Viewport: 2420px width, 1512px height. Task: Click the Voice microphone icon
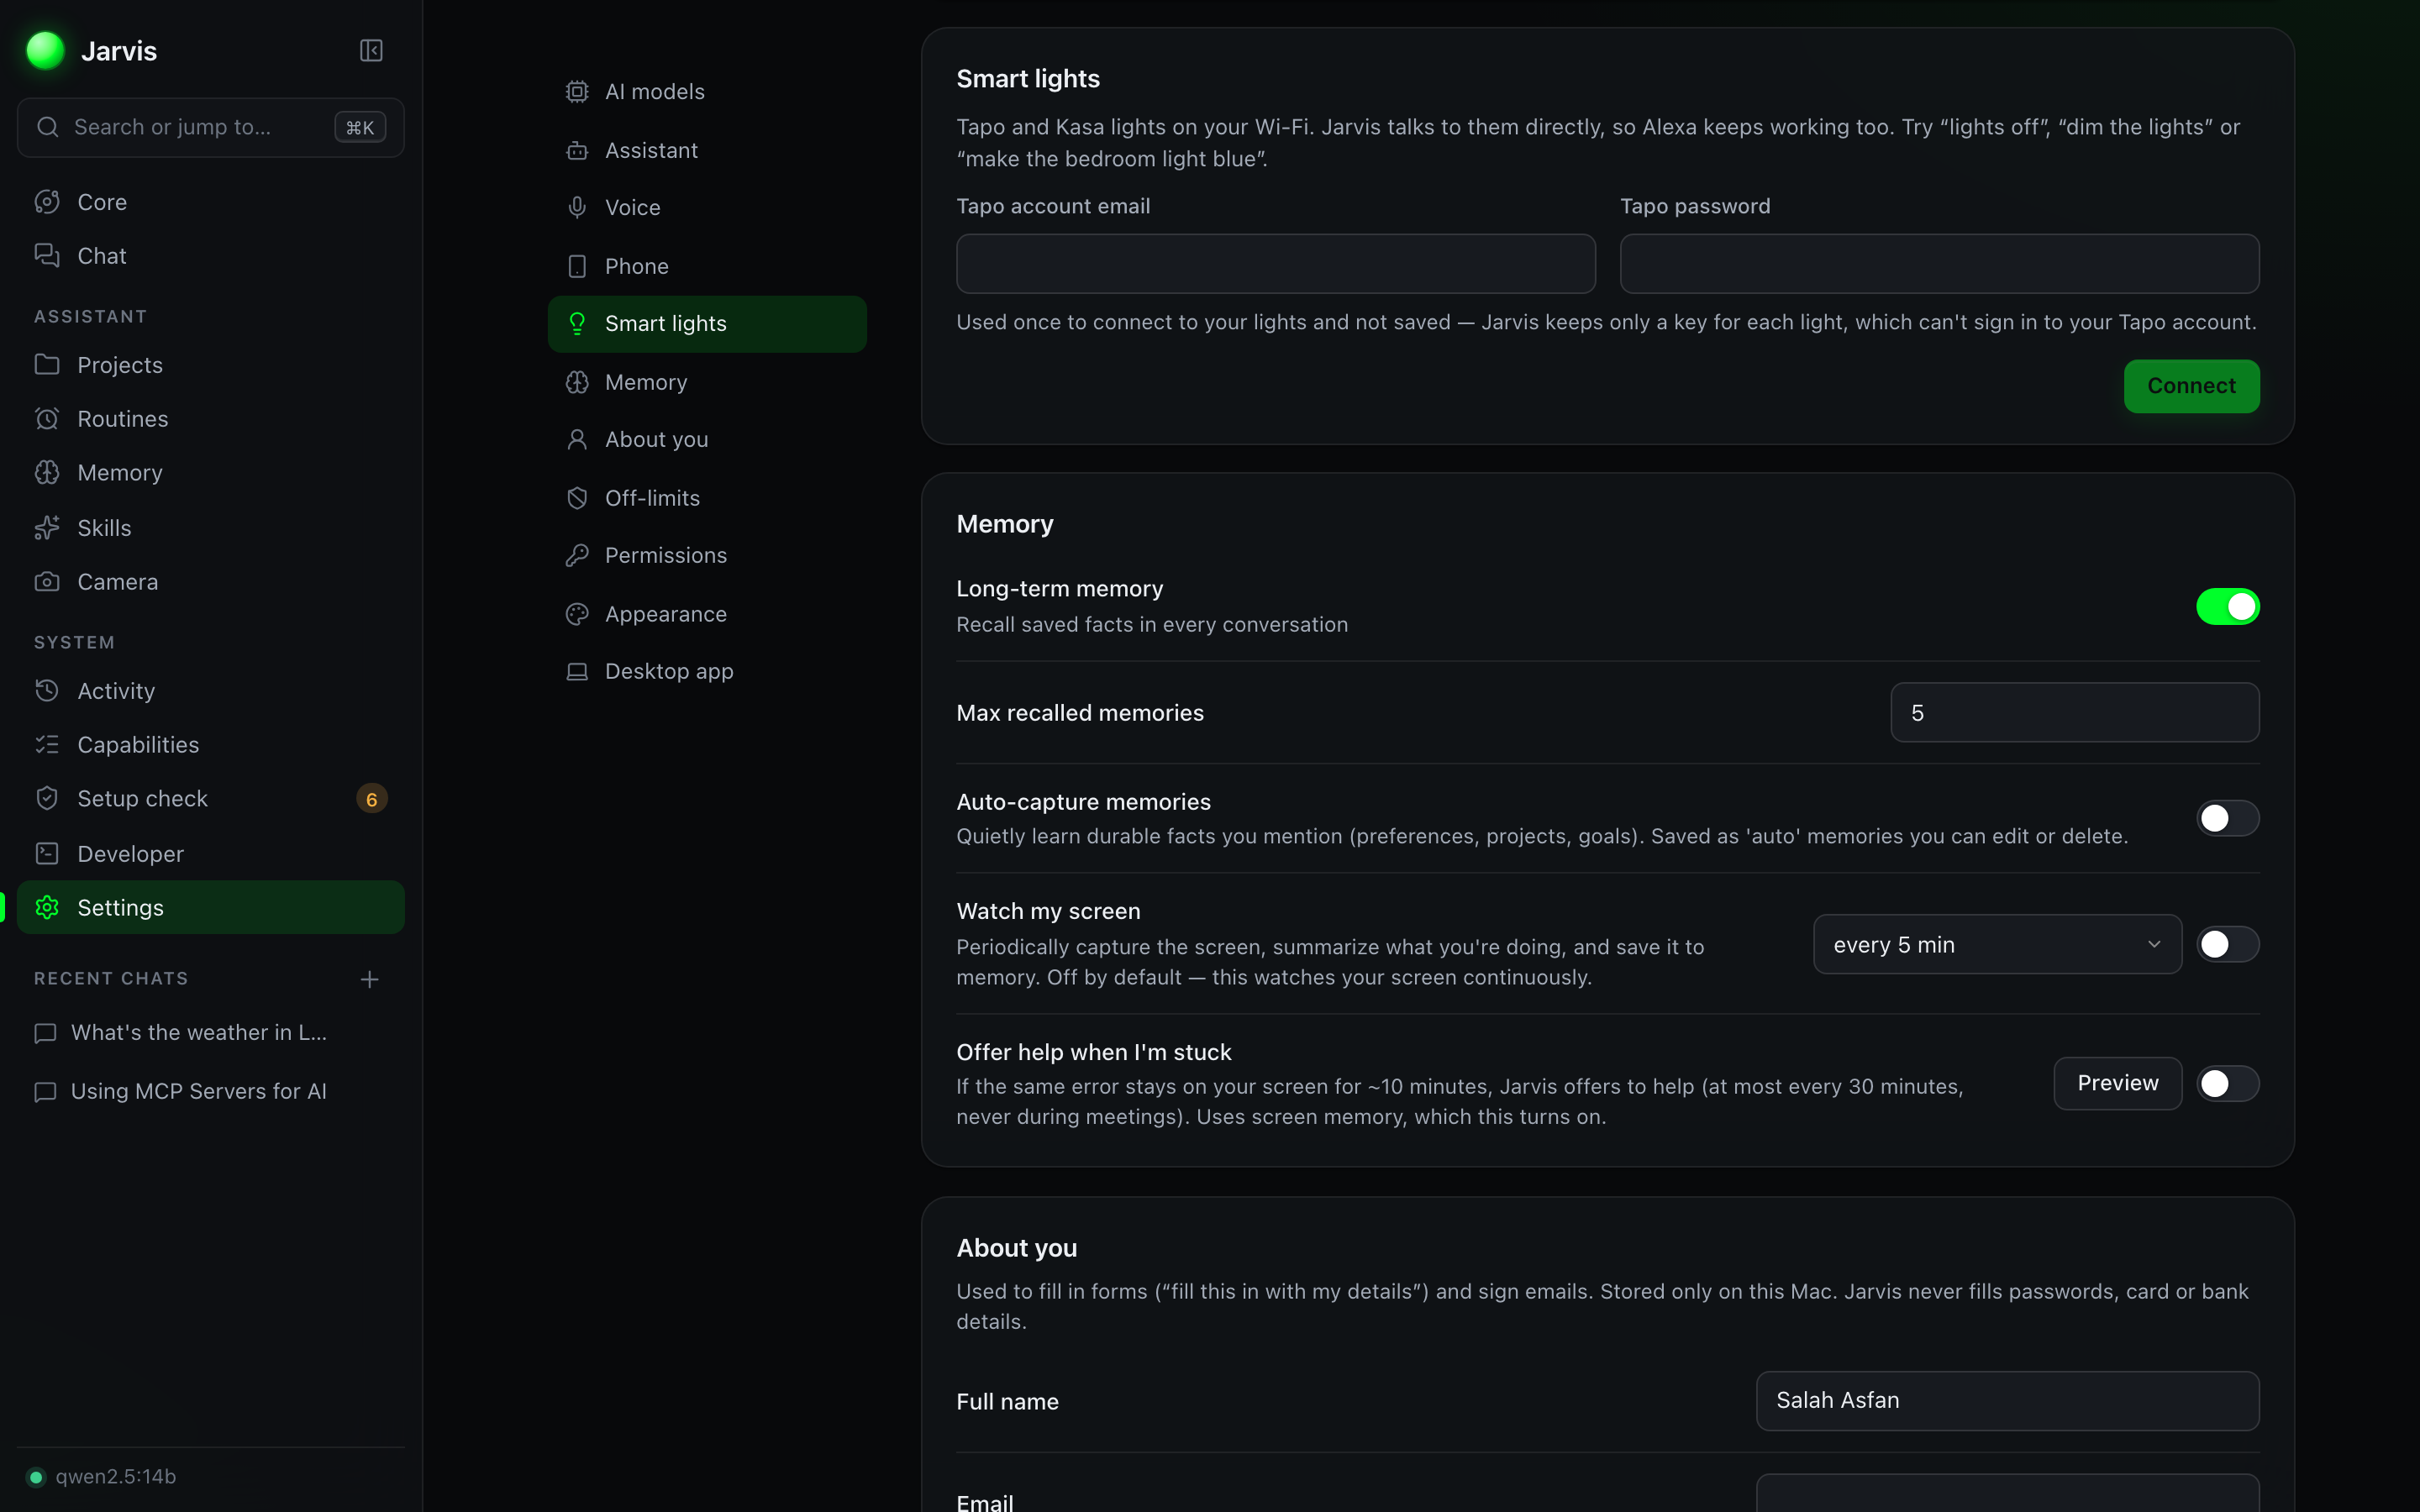pos(577,208)
